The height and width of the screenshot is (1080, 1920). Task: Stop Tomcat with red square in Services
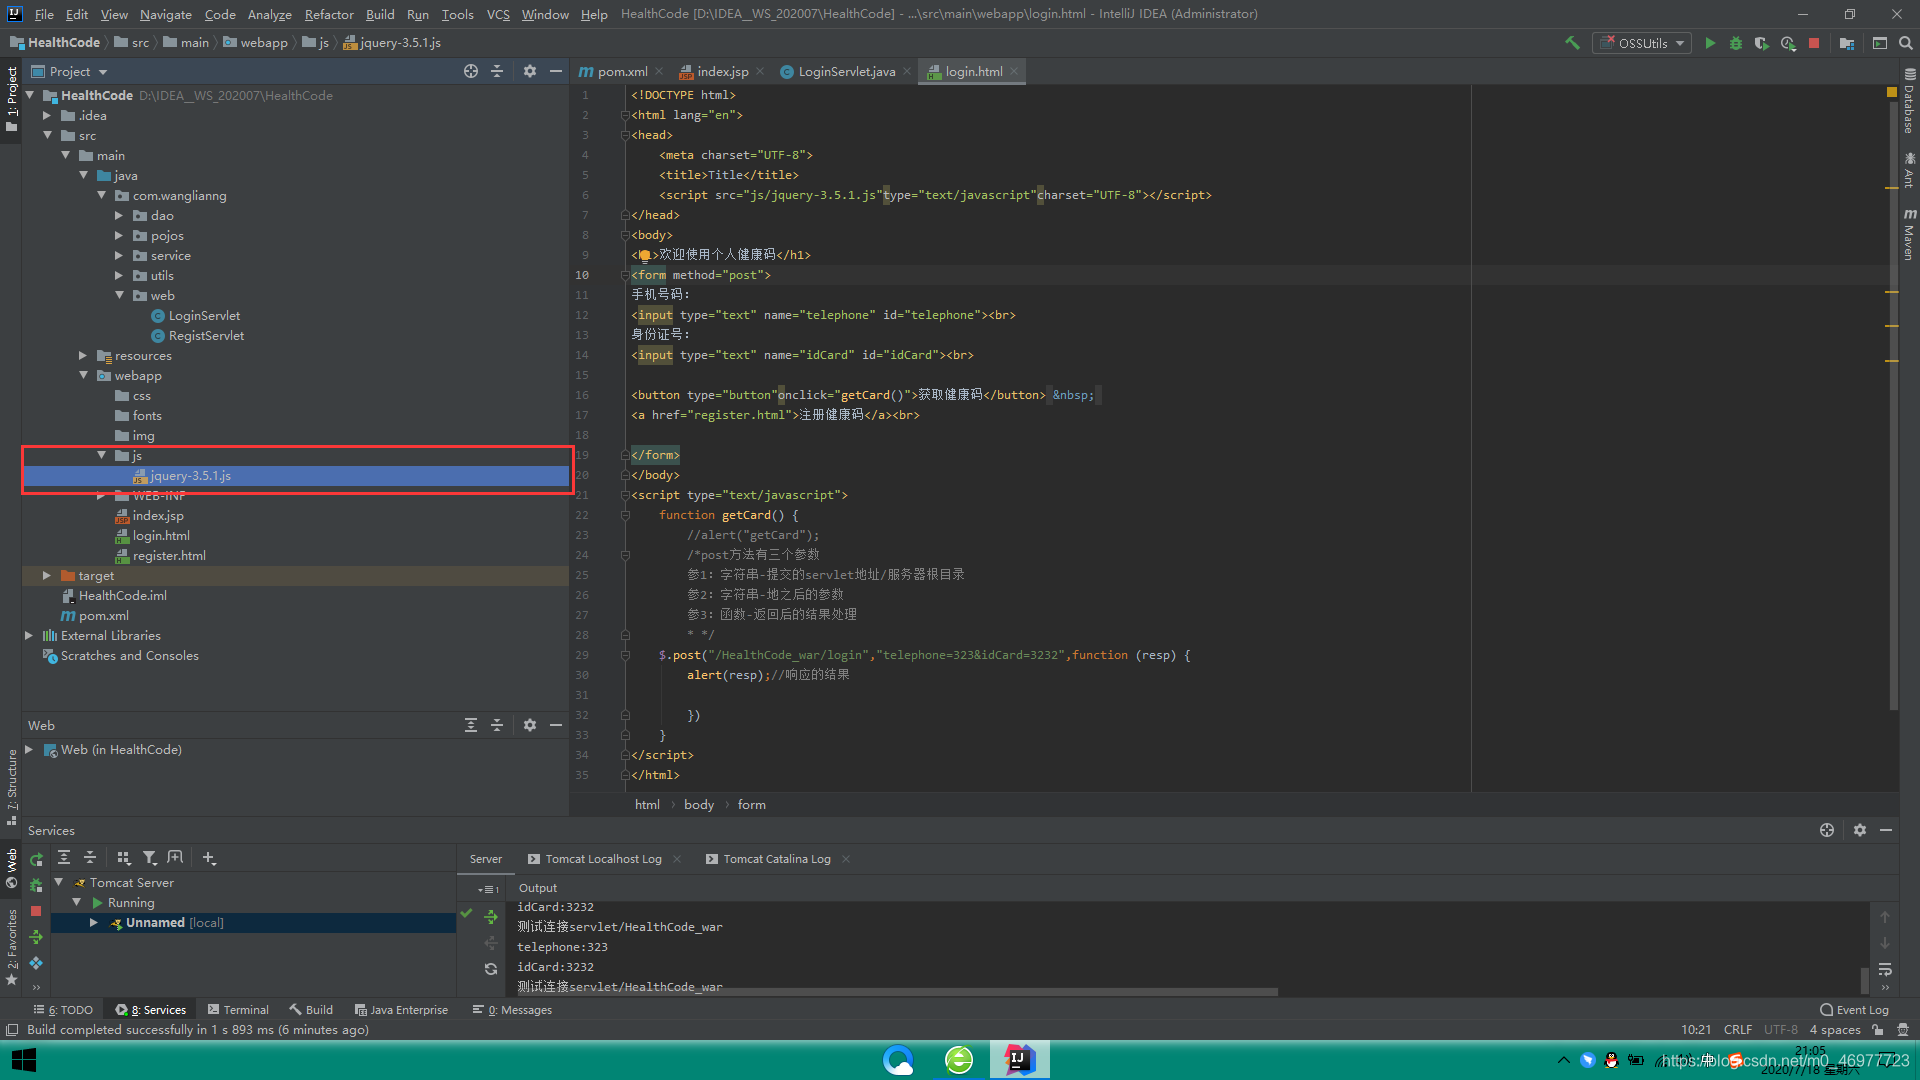point(37,911)
